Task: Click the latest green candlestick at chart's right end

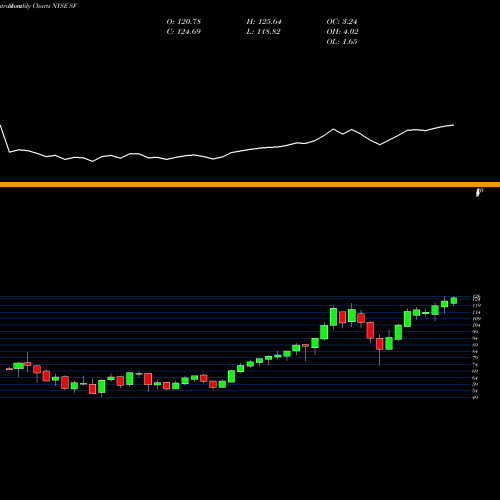Action: pyautogui.click(x=454, y=301)
